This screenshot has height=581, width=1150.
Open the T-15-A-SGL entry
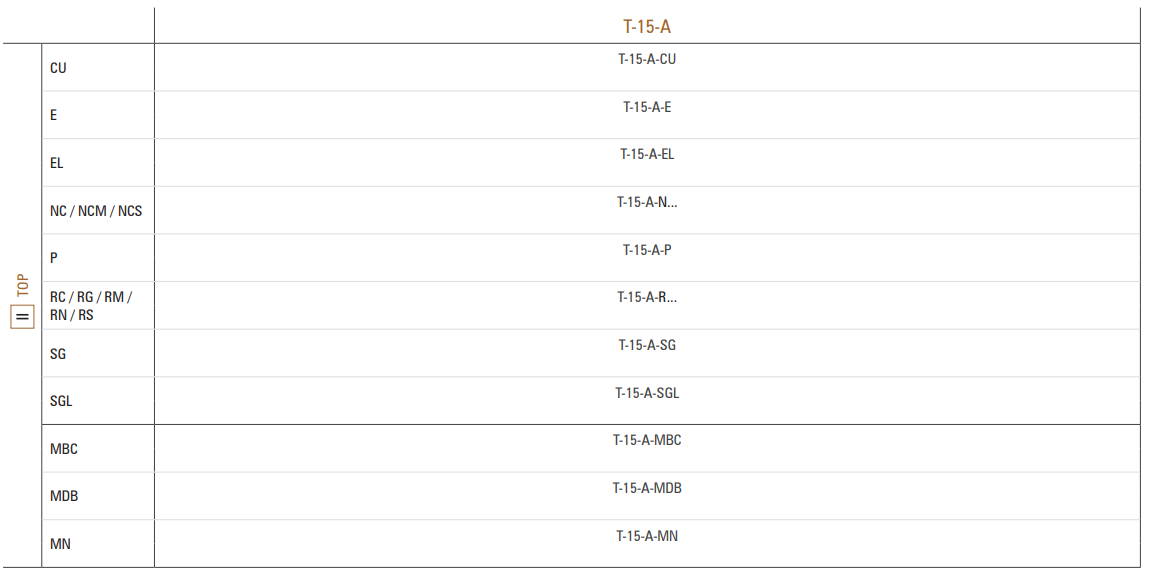647,393
